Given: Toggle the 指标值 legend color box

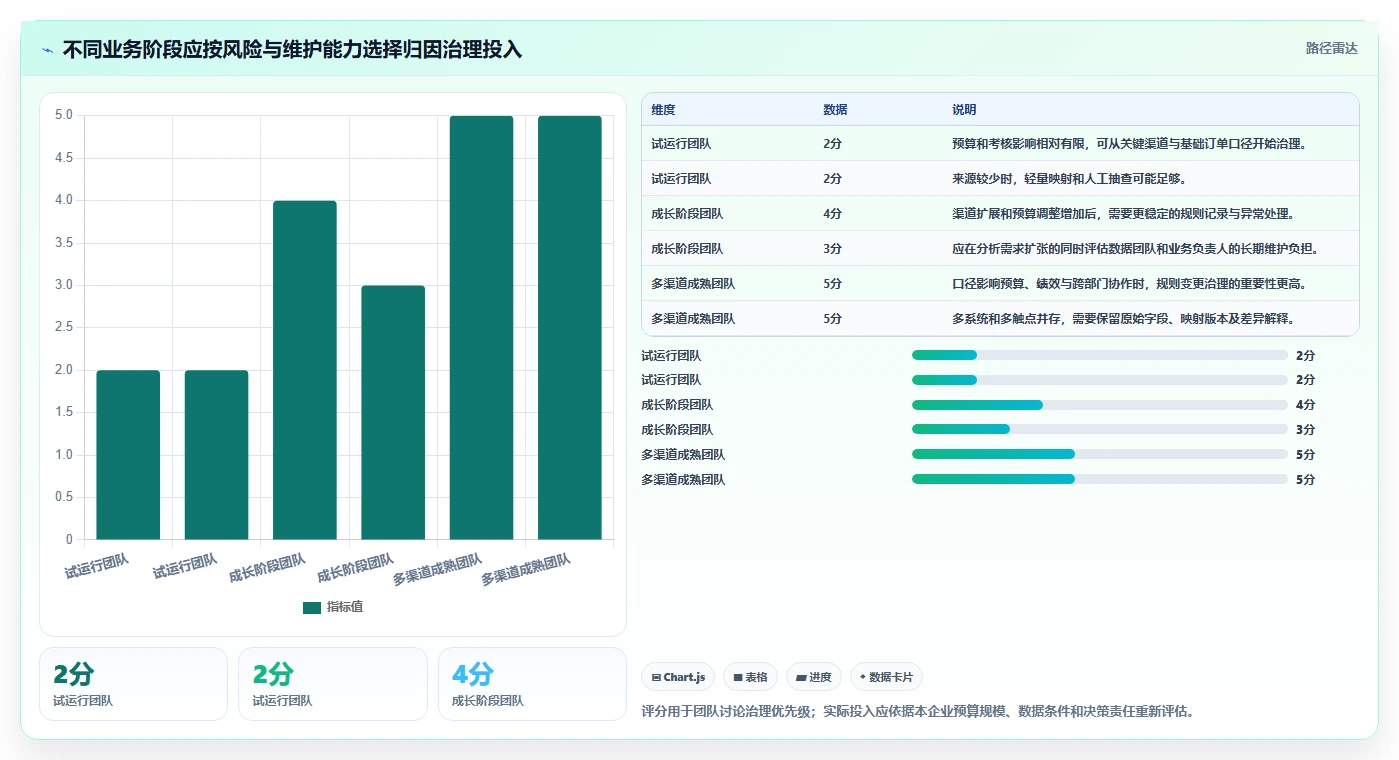Looking at the screenshot, I should pos(312,607).
